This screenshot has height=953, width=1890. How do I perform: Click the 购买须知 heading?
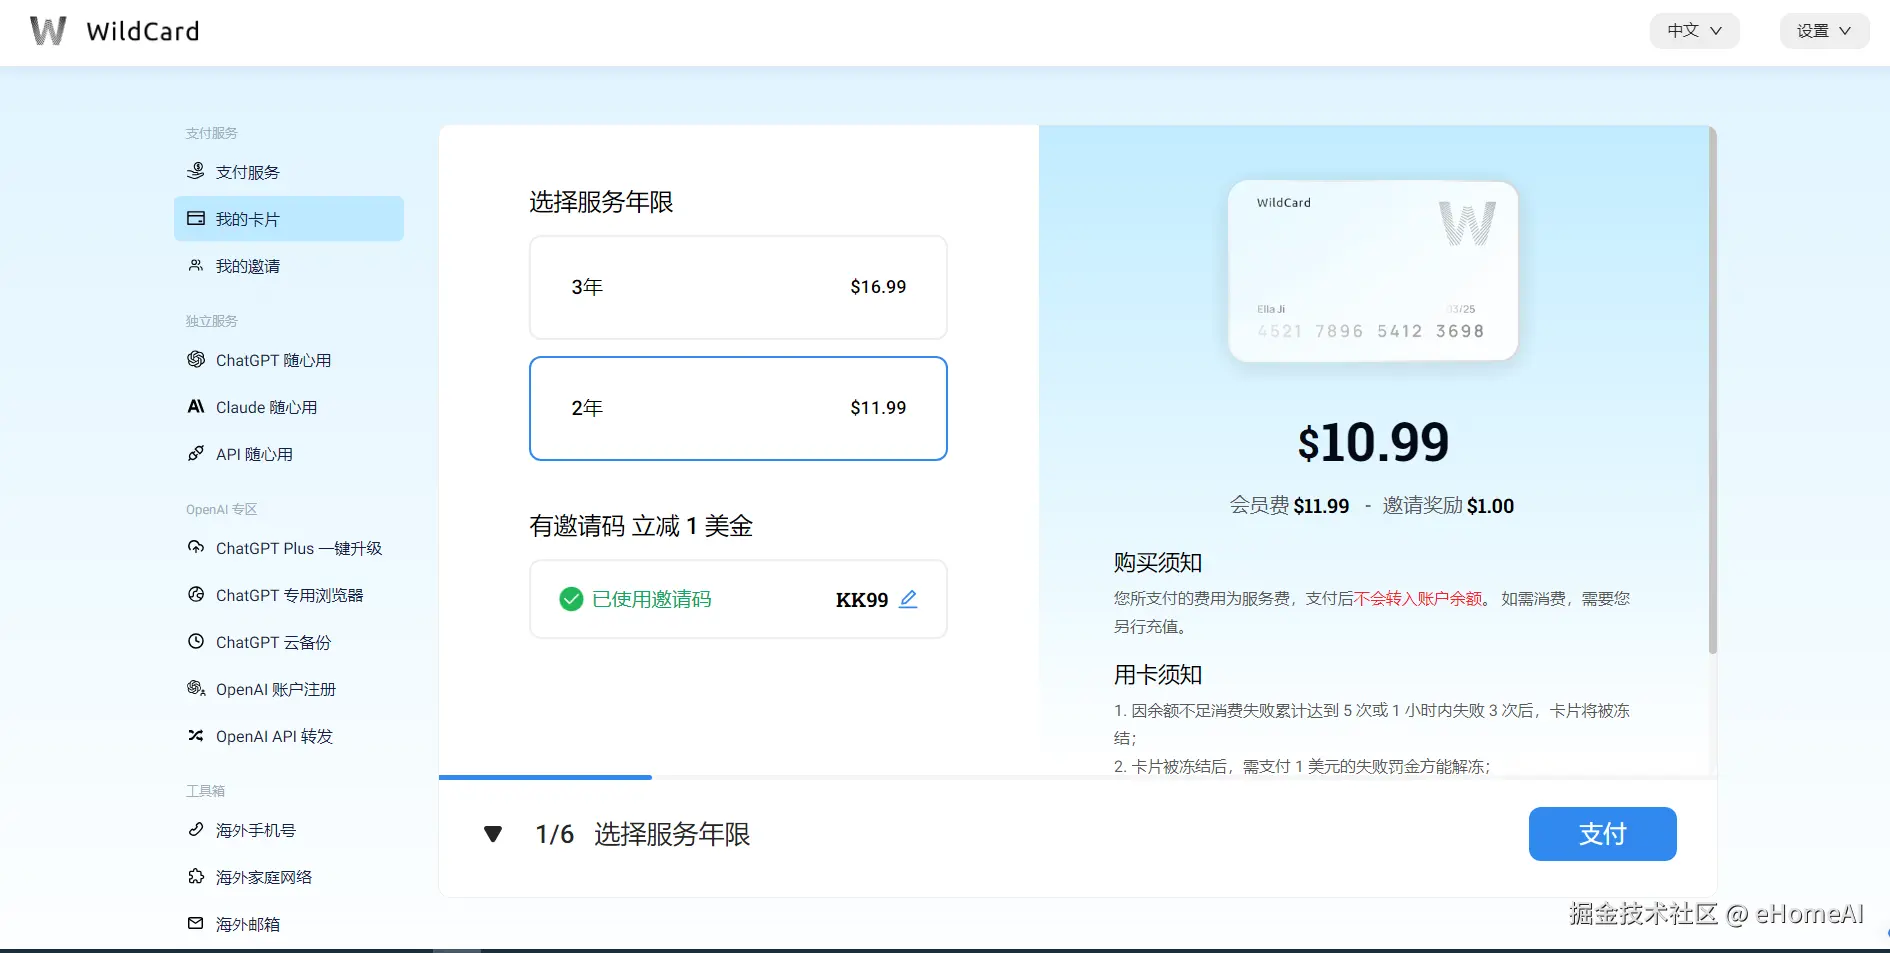(x=1158, y=563)
